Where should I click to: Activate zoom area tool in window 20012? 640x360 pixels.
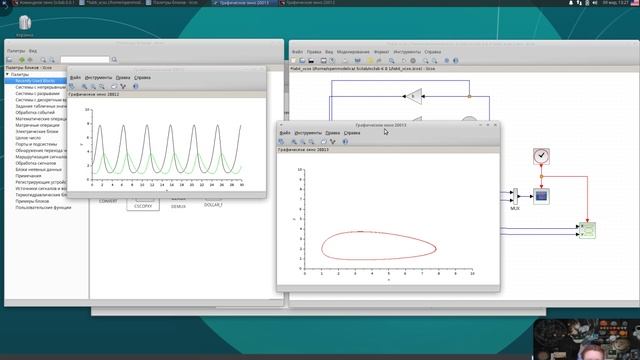(84, 87)
